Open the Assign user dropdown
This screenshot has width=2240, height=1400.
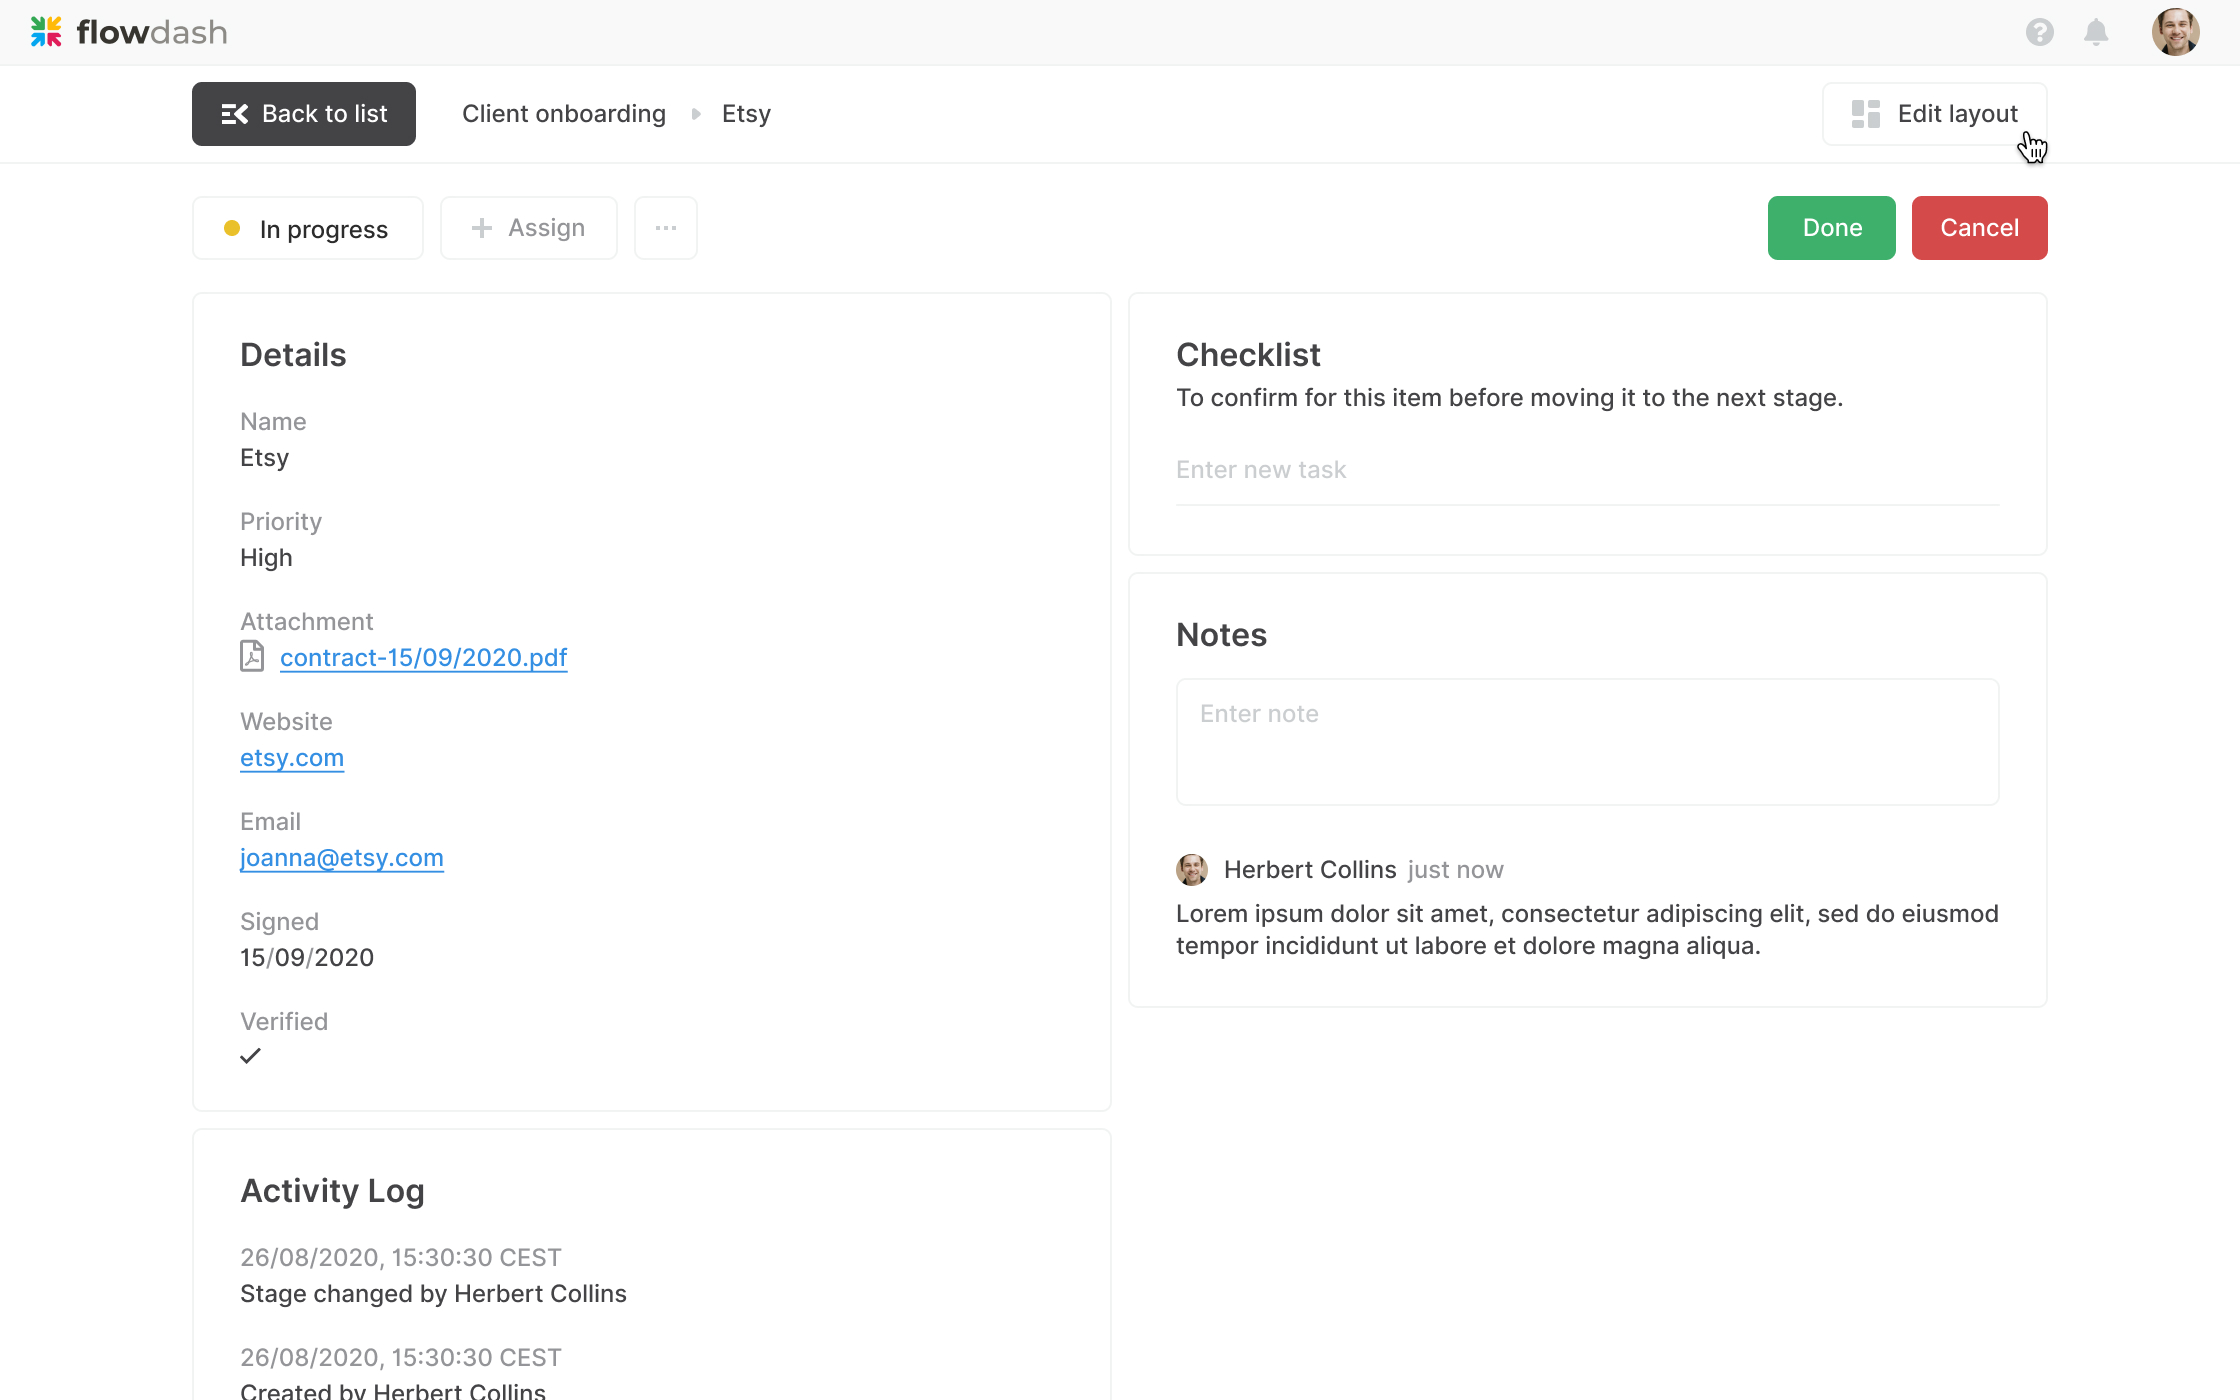529,228
